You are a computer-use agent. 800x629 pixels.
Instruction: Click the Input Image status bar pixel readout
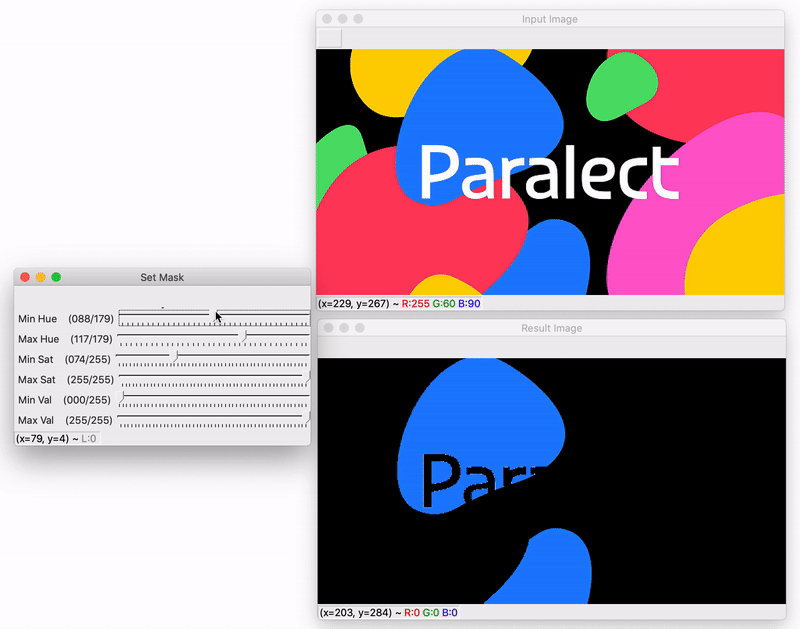pyautogui.click(x=399, y=304)
